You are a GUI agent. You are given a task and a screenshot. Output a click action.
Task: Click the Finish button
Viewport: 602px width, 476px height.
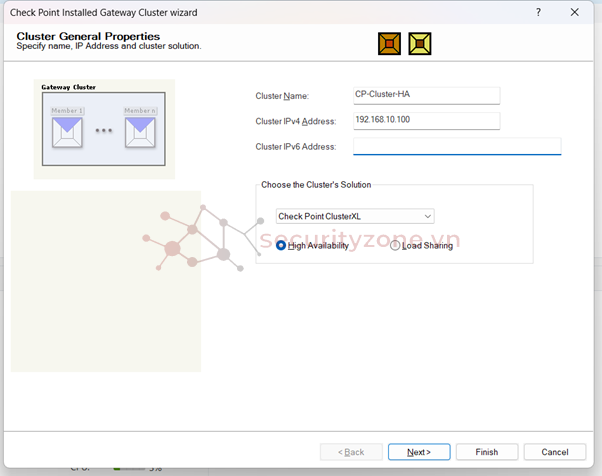[487, 452]
